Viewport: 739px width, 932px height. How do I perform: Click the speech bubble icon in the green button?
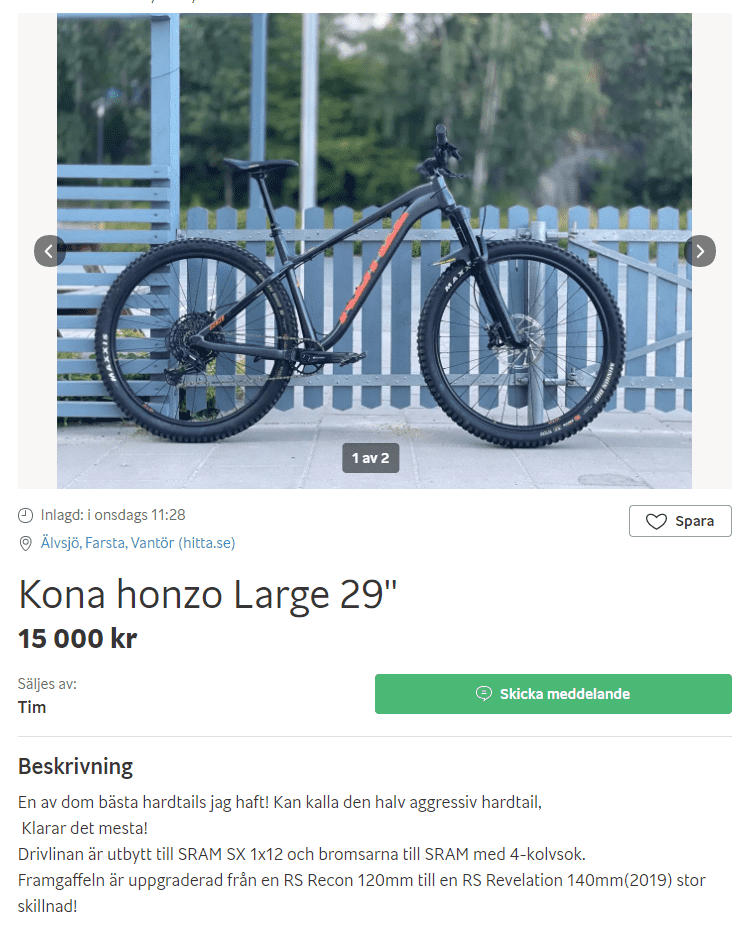(484, 694)
